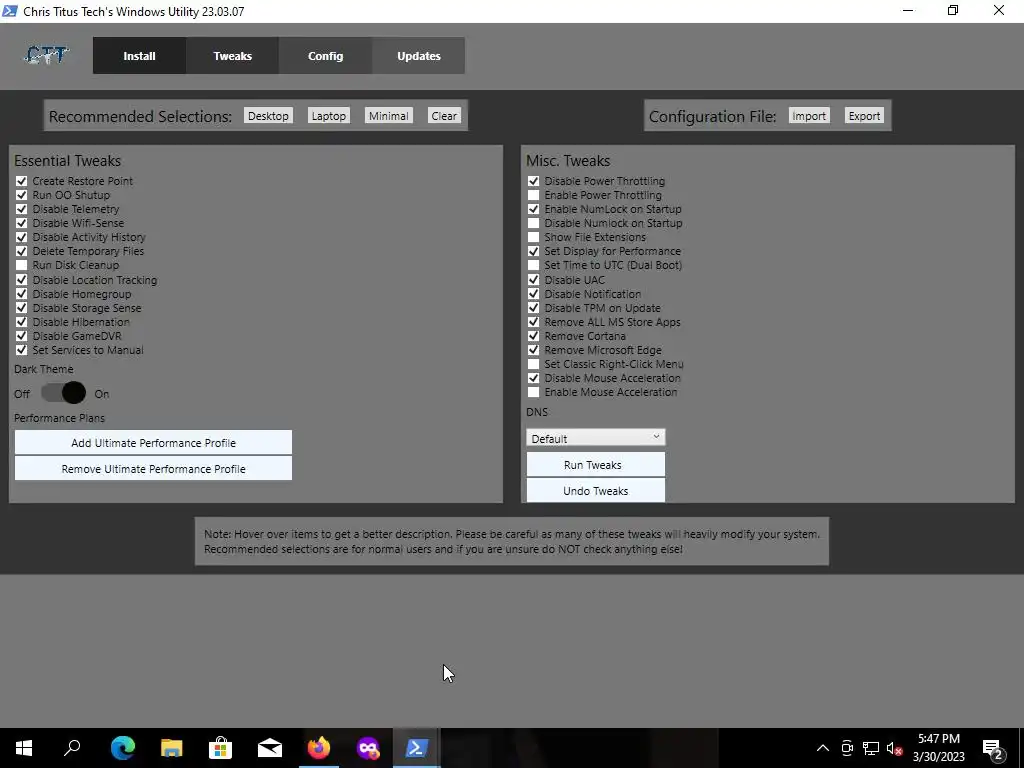Screen dimensions: 1024x768
Task: Check Disable Numlock on Startup
Action: tap(534, 223)
